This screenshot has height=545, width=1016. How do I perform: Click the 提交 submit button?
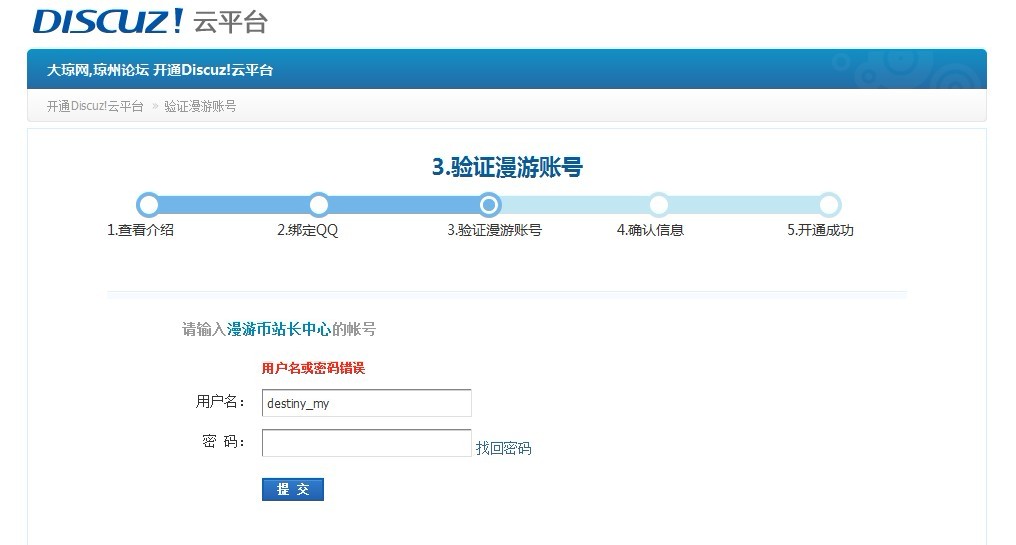[x=293, y=489]
